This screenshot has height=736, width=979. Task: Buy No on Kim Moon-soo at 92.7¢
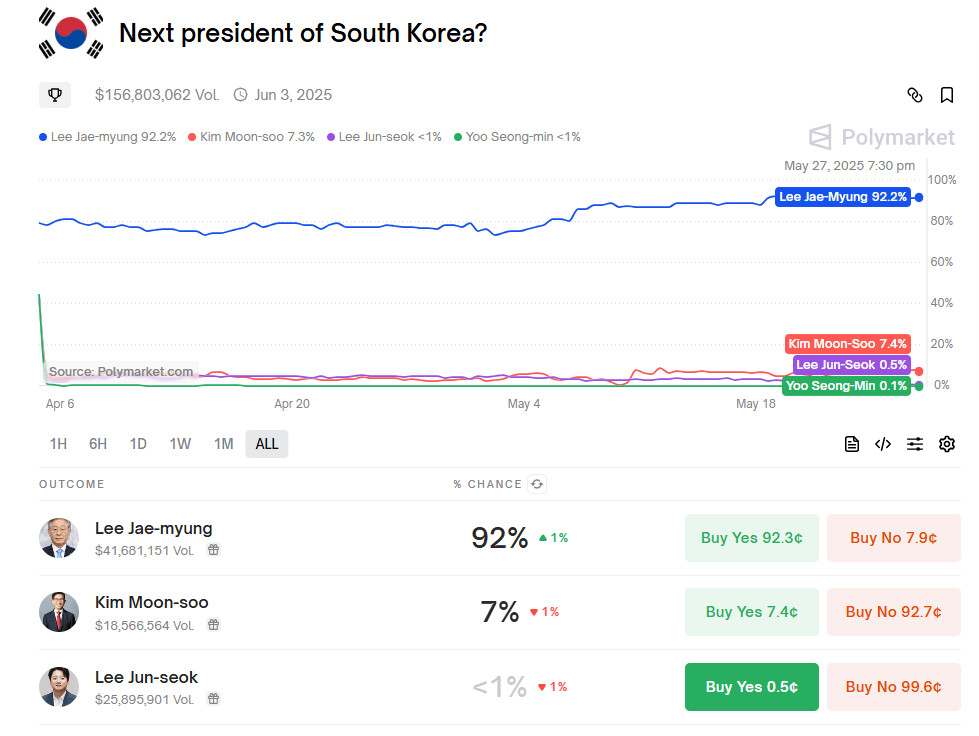tap(893, 612)
